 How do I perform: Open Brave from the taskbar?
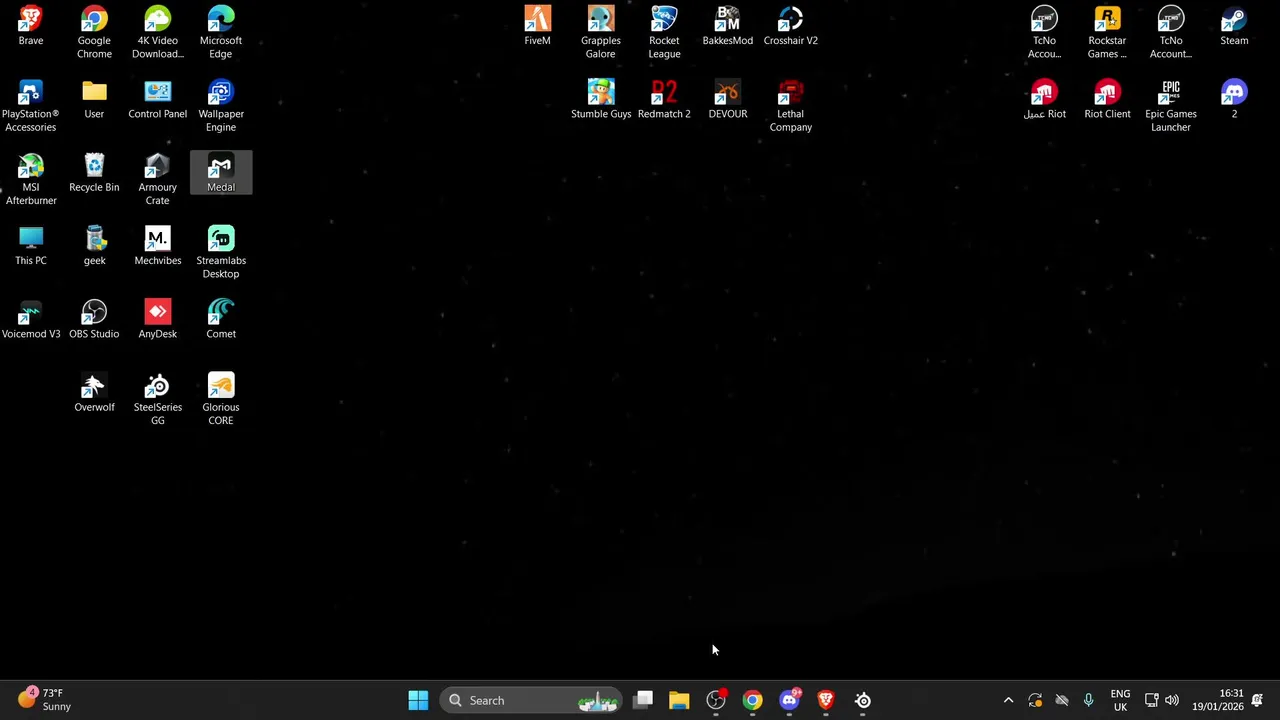826,700
